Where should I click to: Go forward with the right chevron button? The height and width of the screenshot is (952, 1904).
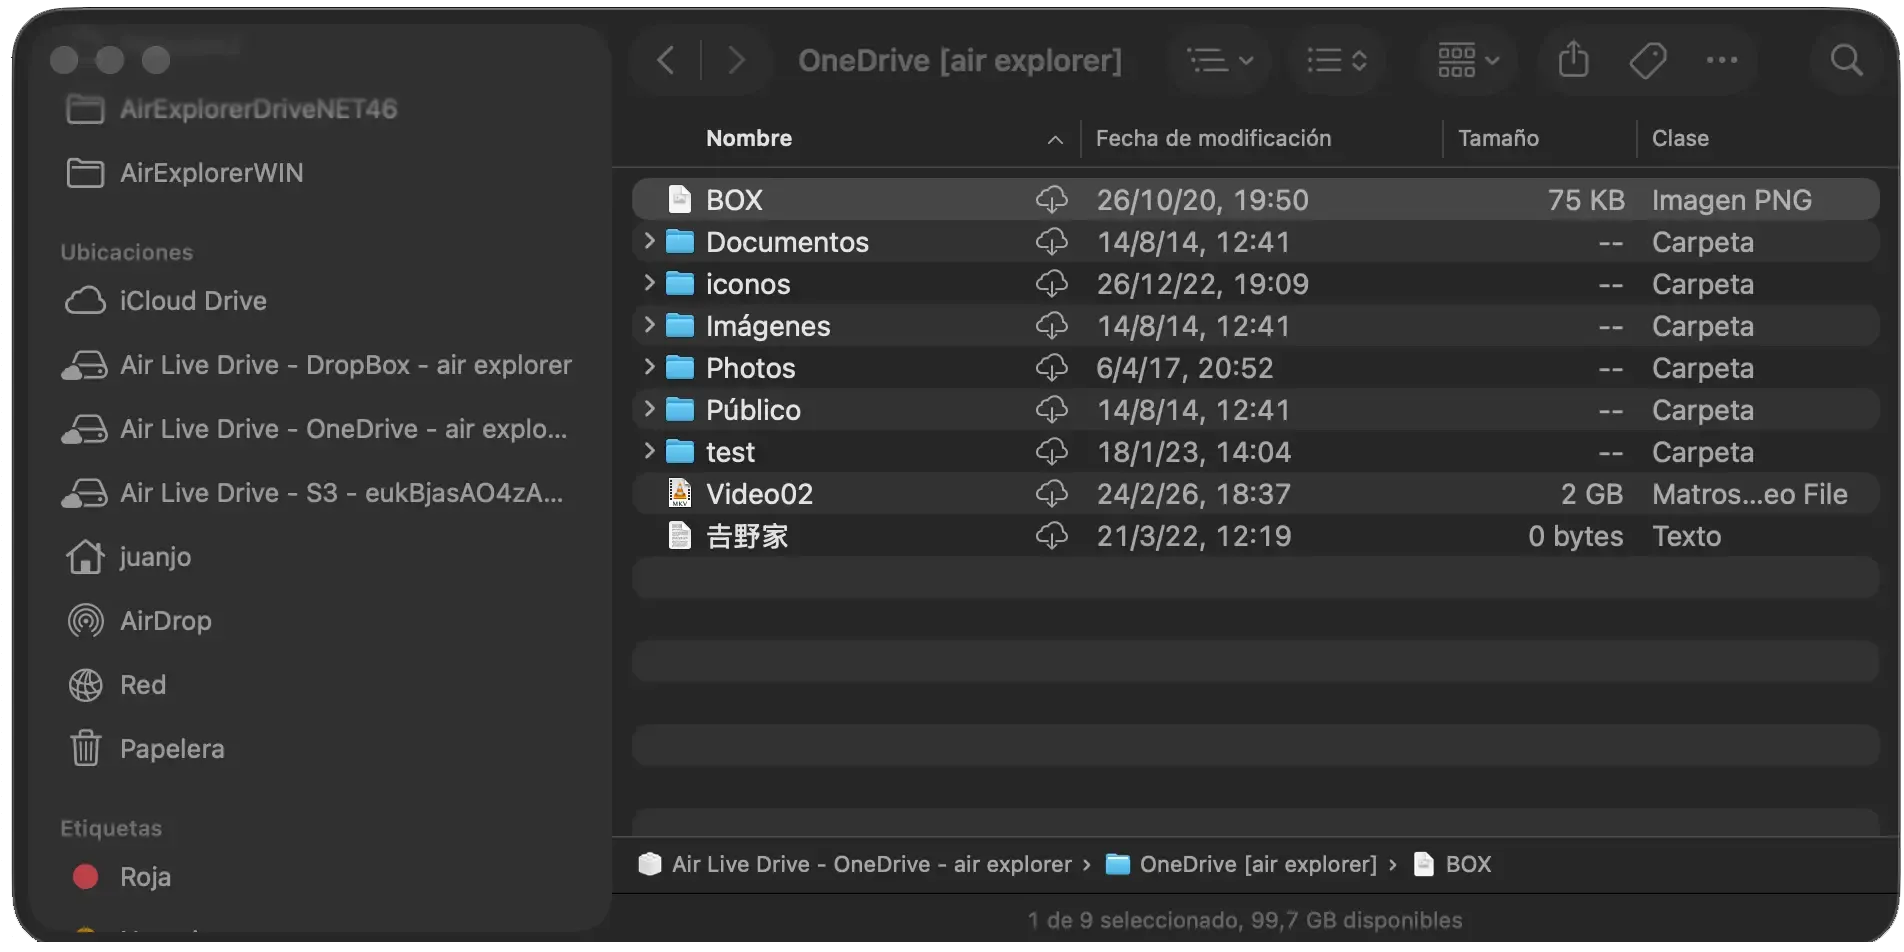[x=736, y=61]
